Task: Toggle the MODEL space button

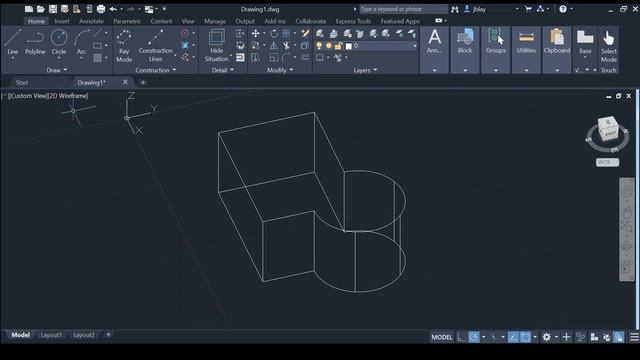Action: pyautogui.click(x=442, y=337)
